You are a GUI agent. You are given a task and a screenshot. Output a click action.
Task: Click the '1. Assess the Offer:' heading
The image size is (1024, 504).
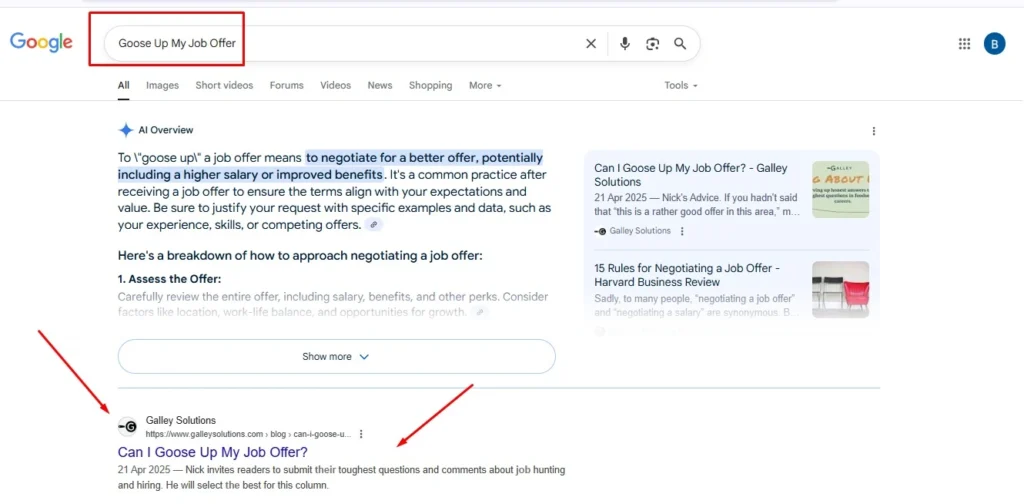point(170,279)
